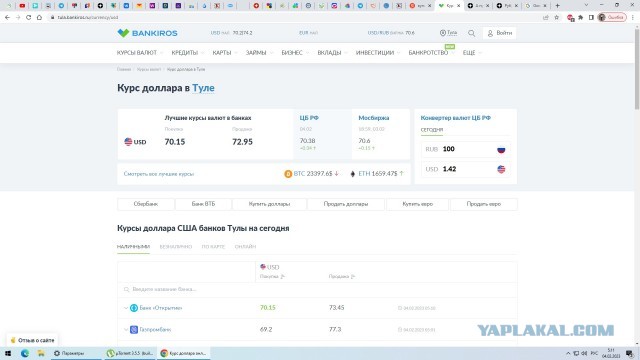Switch to the БЕЗНАЛИЧНО tab

tap(176, 247)
